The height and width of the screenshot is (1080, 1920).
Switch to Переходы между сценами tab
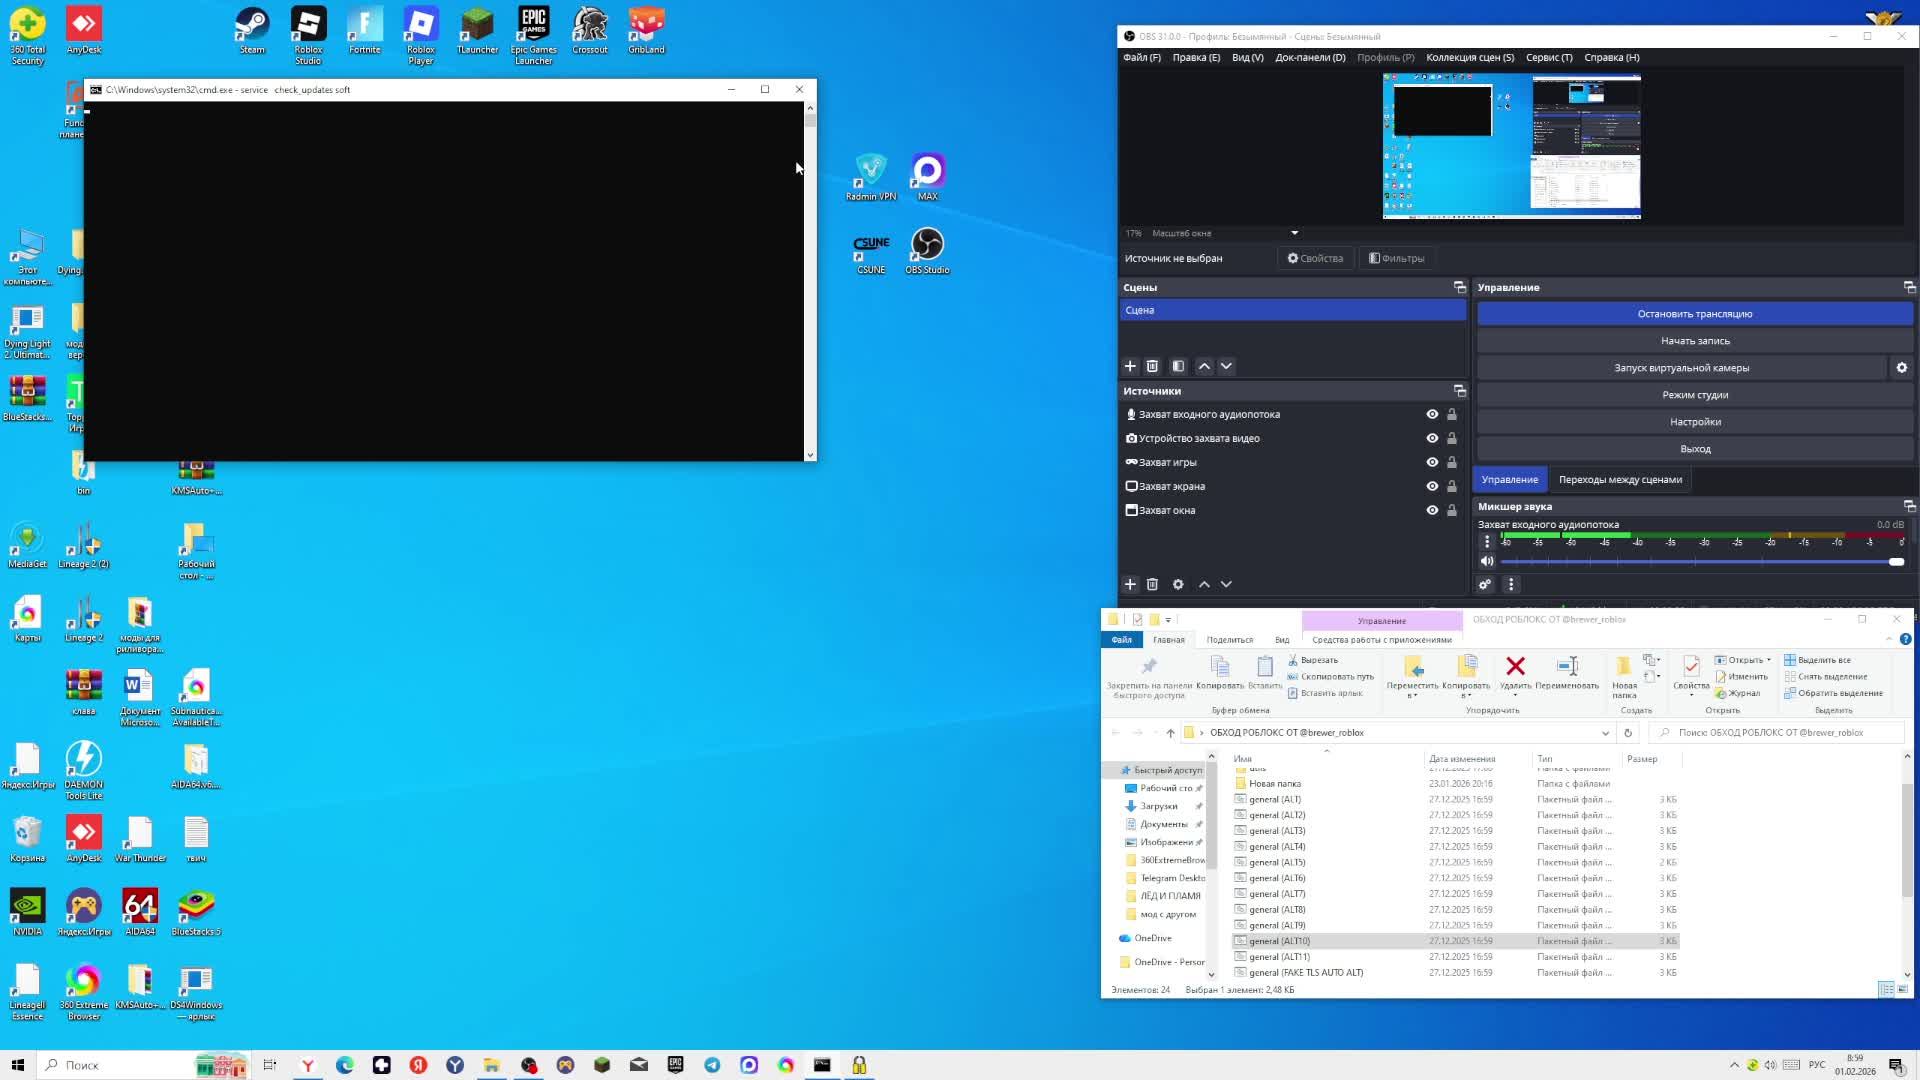click(1619, 479)
